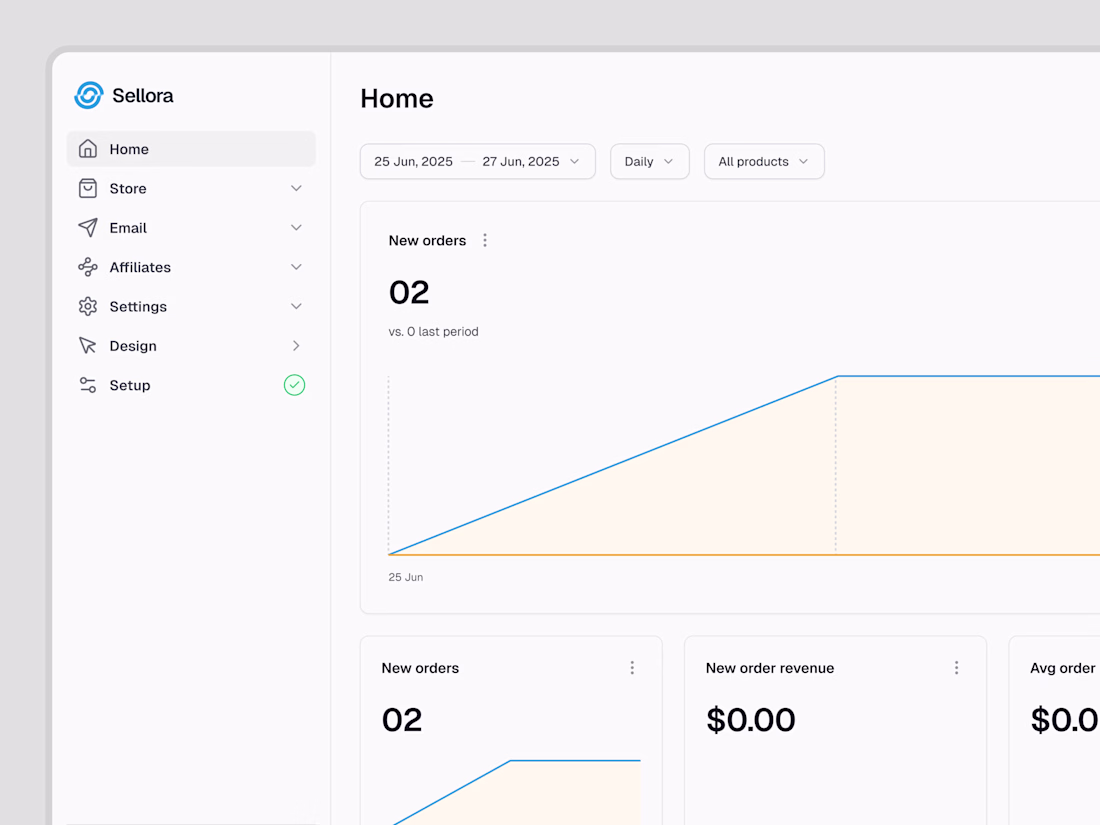Select the Store menu item
This screenshot has width=1100, height=825.
point(191,188)
